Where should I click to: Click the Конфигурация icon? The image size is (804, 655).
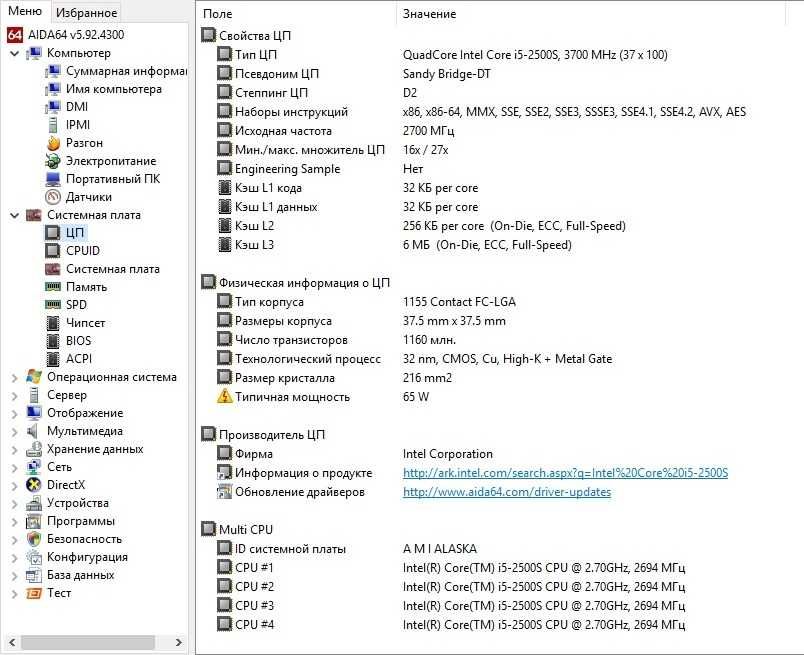coord(34,557)
